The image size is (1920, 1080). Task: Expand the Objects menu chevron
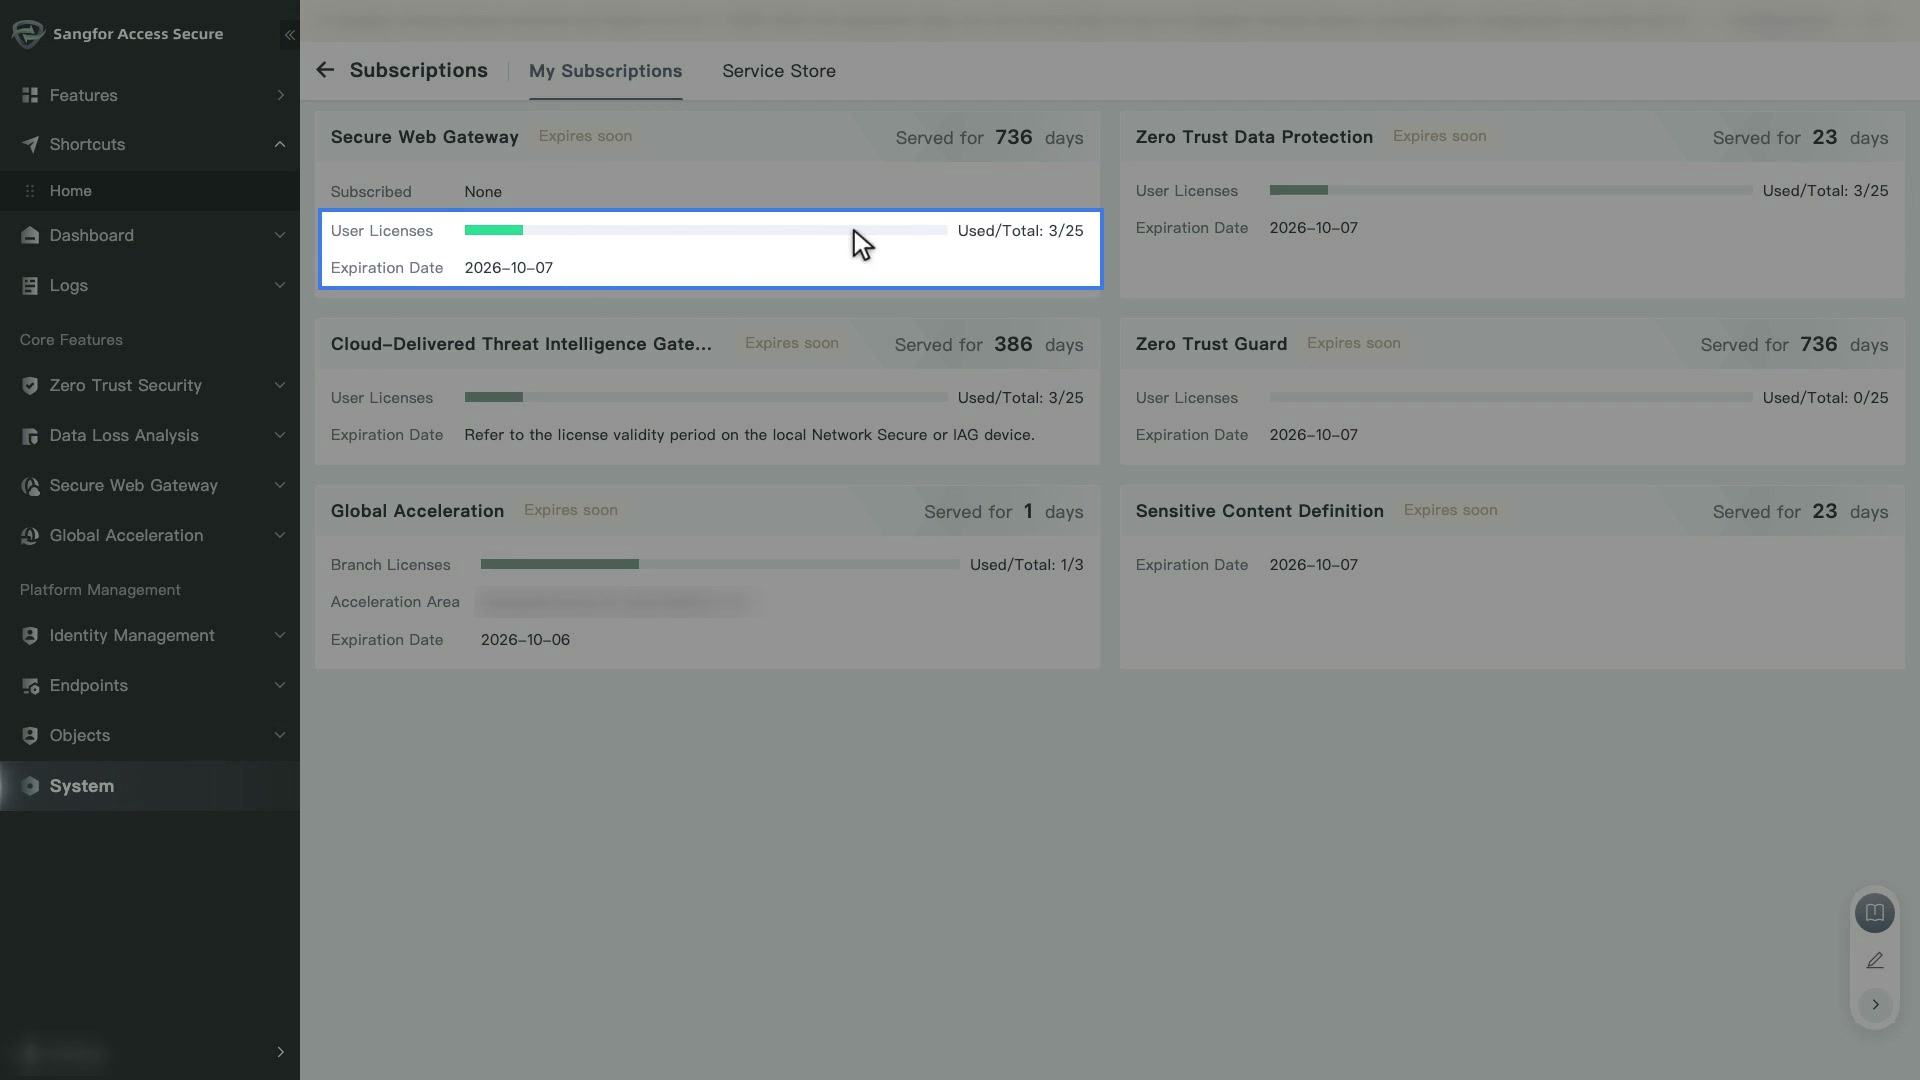280,735
